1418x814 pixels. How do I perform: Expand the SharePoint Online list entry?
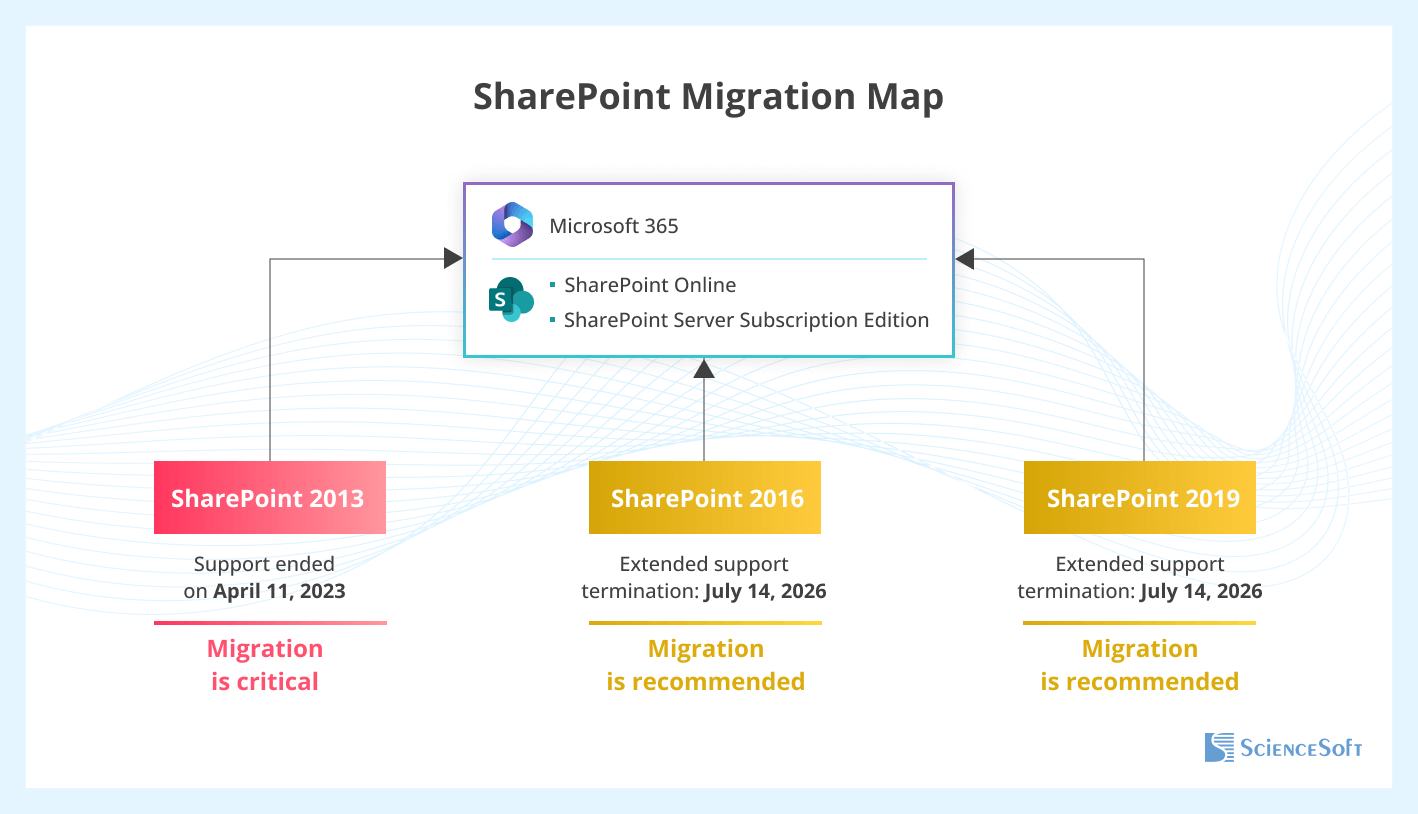point(650,285)
